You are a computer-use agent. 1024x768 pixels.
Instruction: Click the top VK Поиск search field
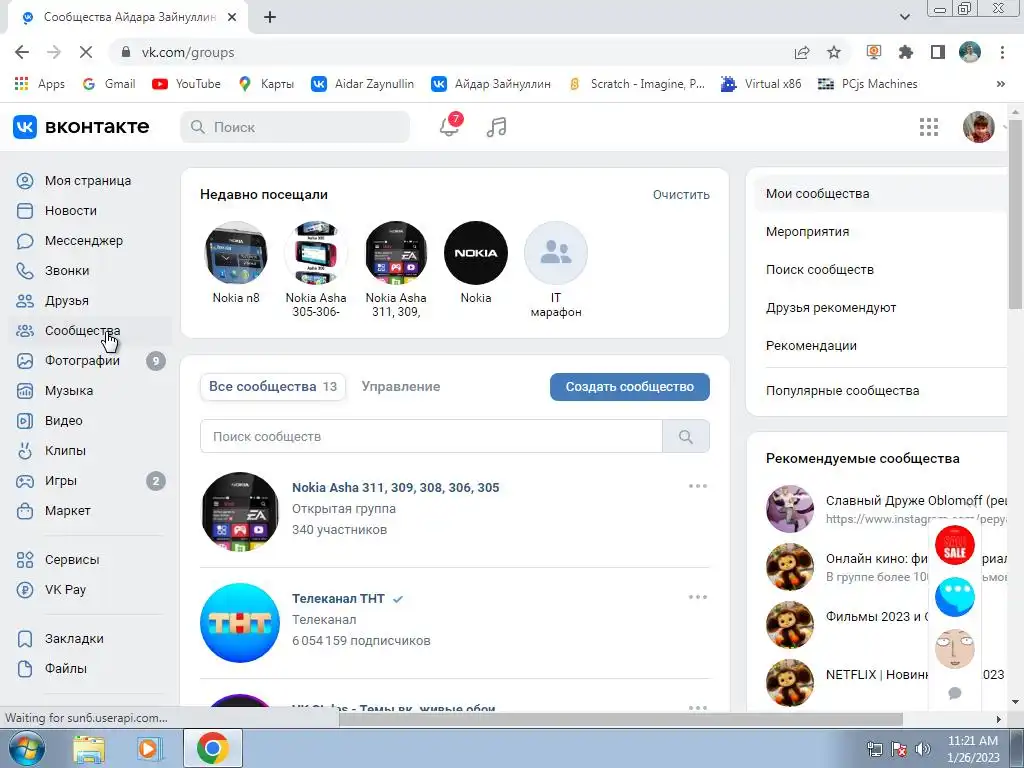point(295,127)
